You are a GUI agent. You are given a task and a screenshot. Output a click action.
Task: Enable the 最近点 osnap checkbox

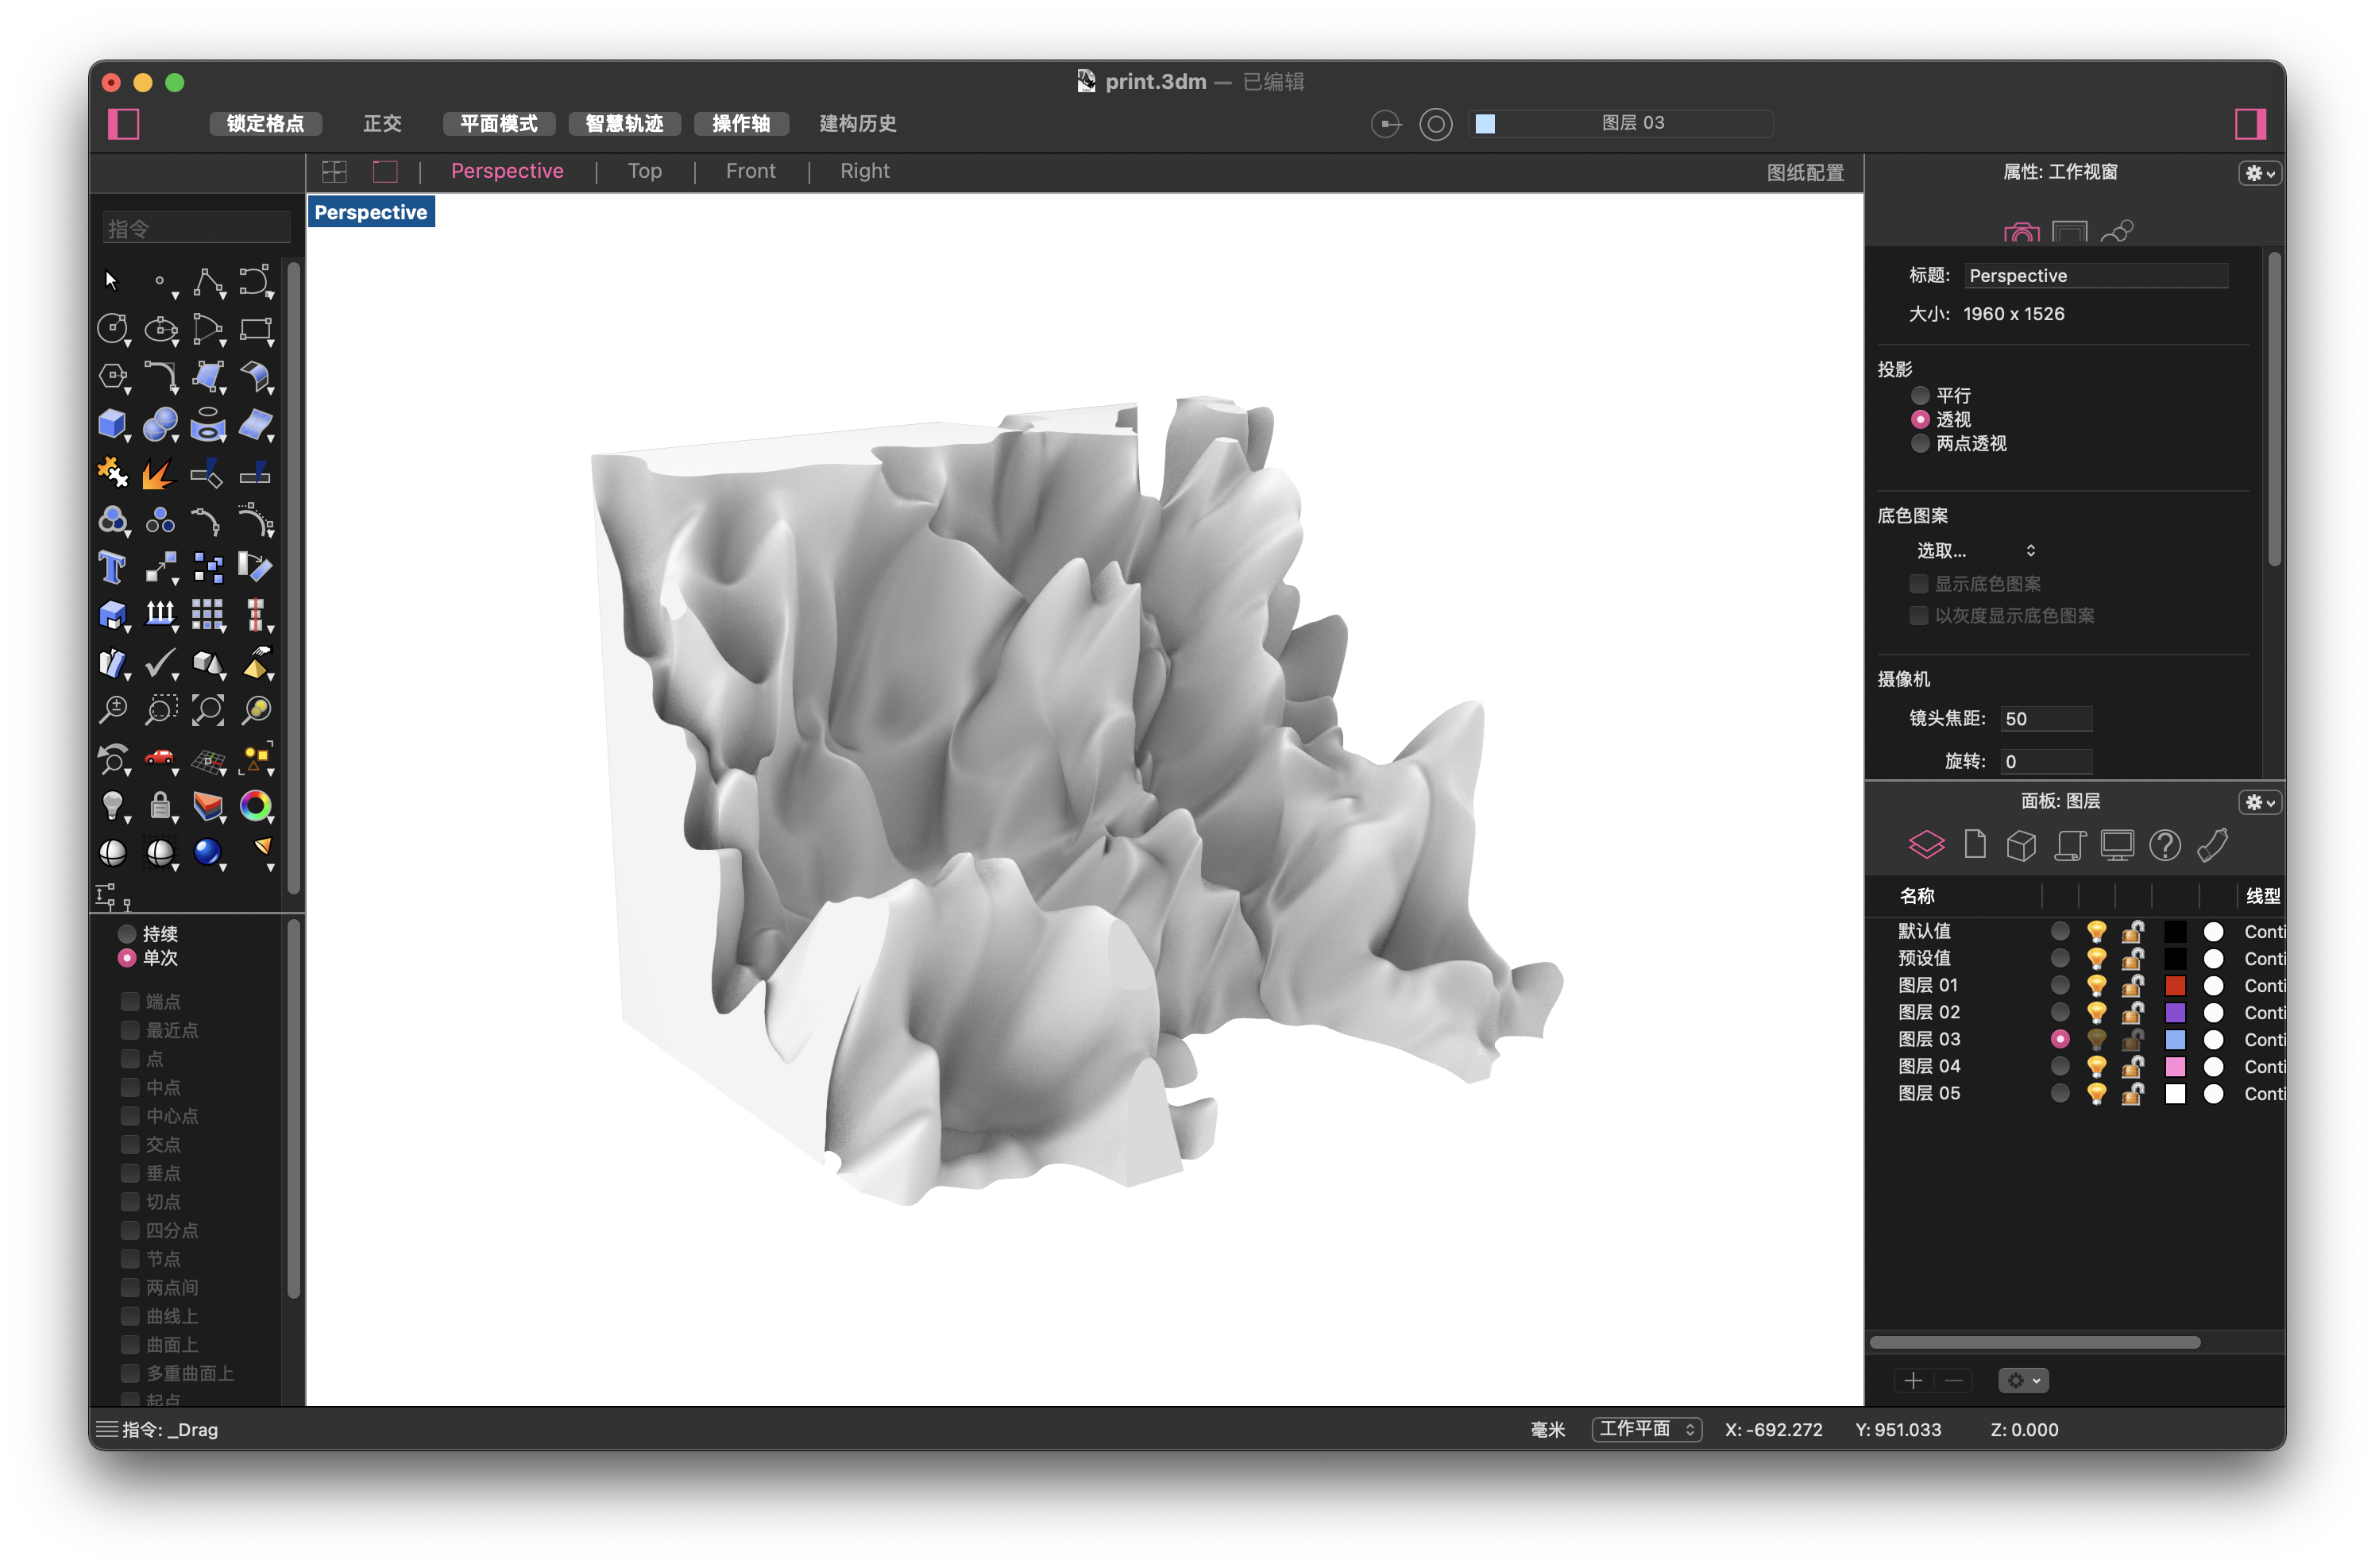point(130,1030)
